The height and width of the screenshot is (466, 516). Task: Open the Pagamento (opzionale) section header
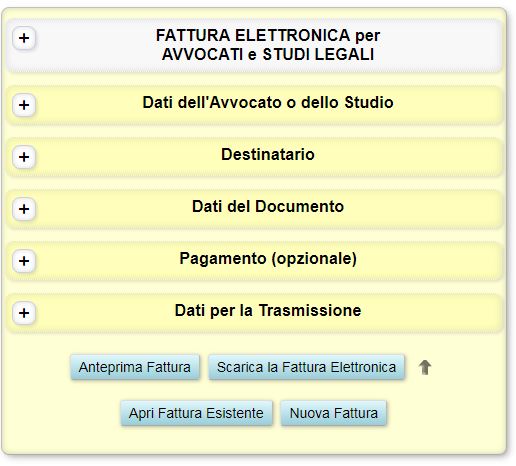pyautogui.click(x=254, y=261)
